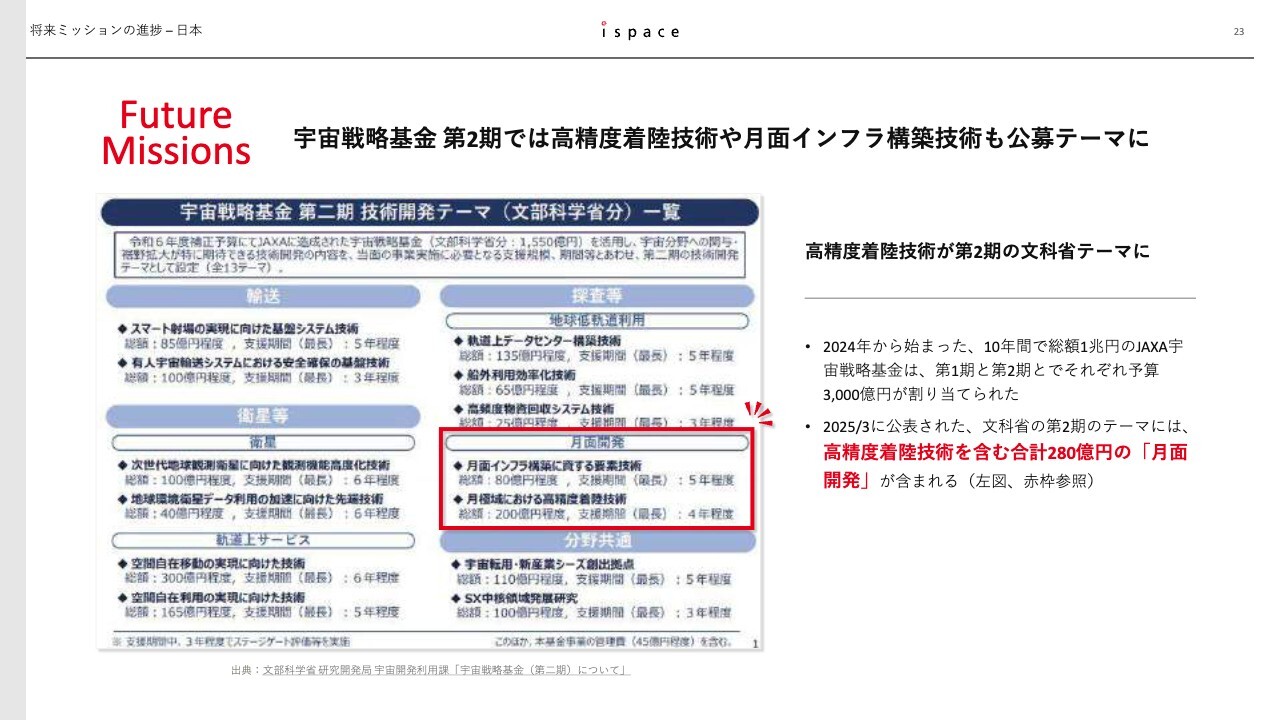Viewport: 1280px width, 720px height.
Task: Click the amount line 総額：40億円程度
Action: [262, 513]
